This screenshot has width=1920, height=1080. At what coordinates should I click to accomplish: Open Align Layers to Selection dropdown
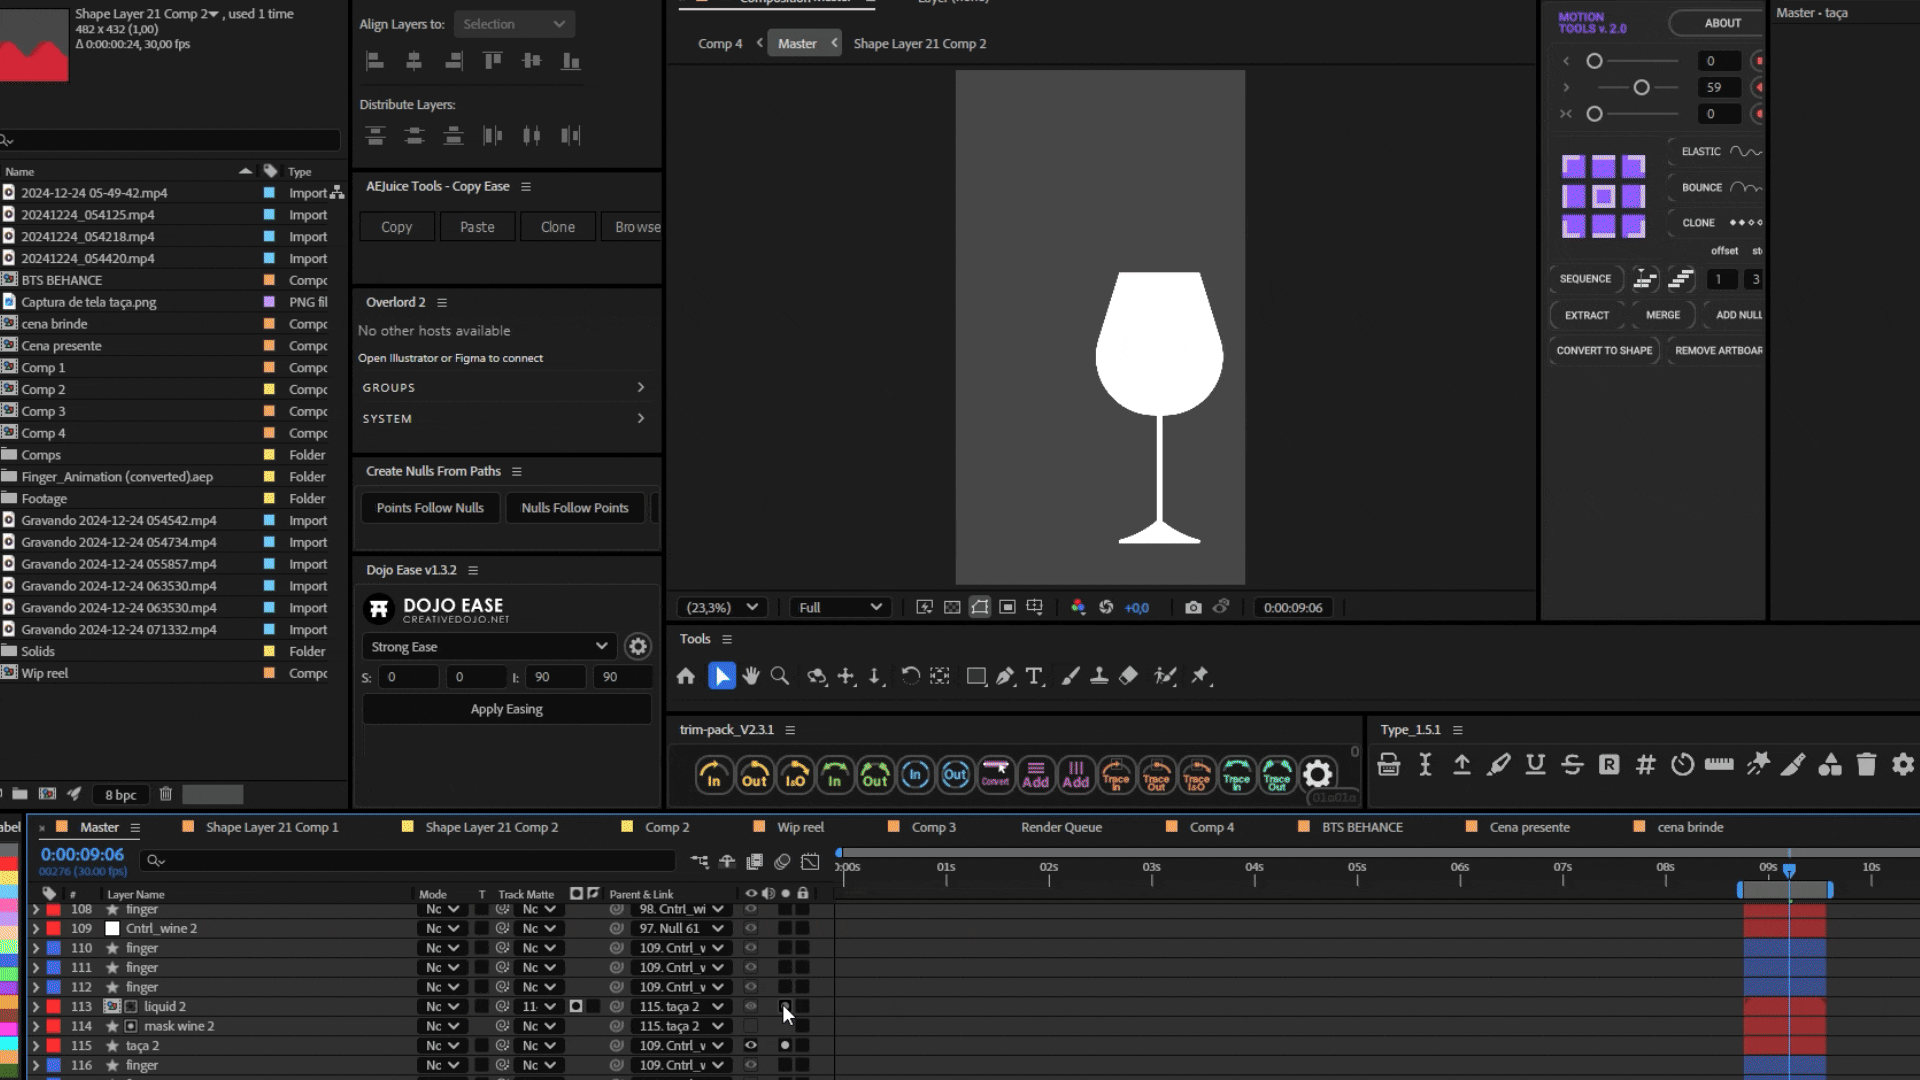[x=514, y=24]
